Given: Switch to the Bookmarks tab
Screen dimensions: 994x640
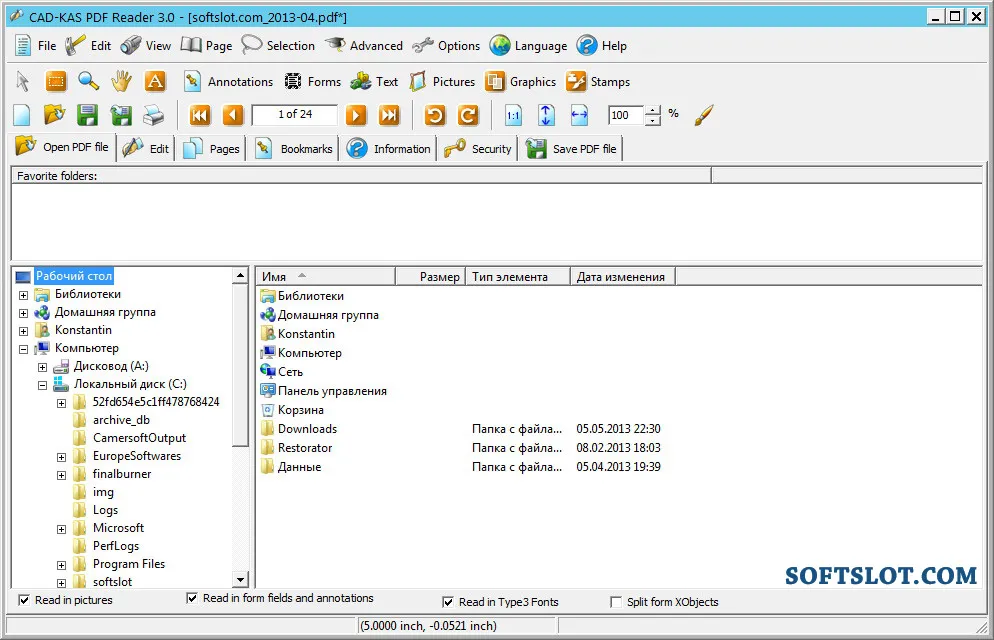Looking at the screenshot, I should coord(294,149).
